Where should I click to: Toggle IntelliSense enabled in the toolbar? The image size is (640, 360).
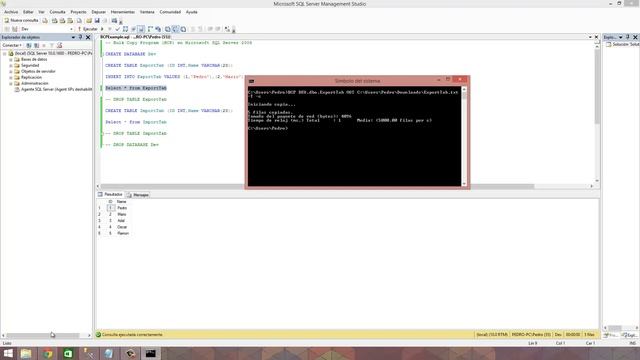click(x=141, y=29)
